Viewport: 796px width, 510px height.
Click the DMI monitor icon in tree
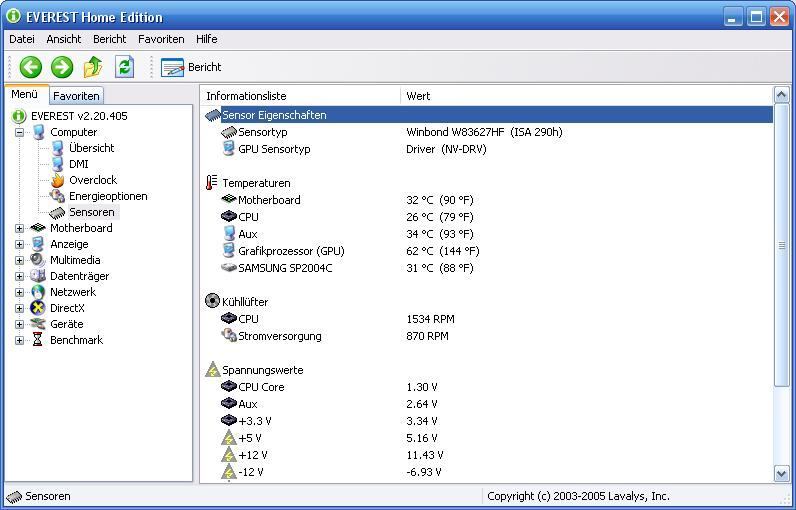[57, 164]
